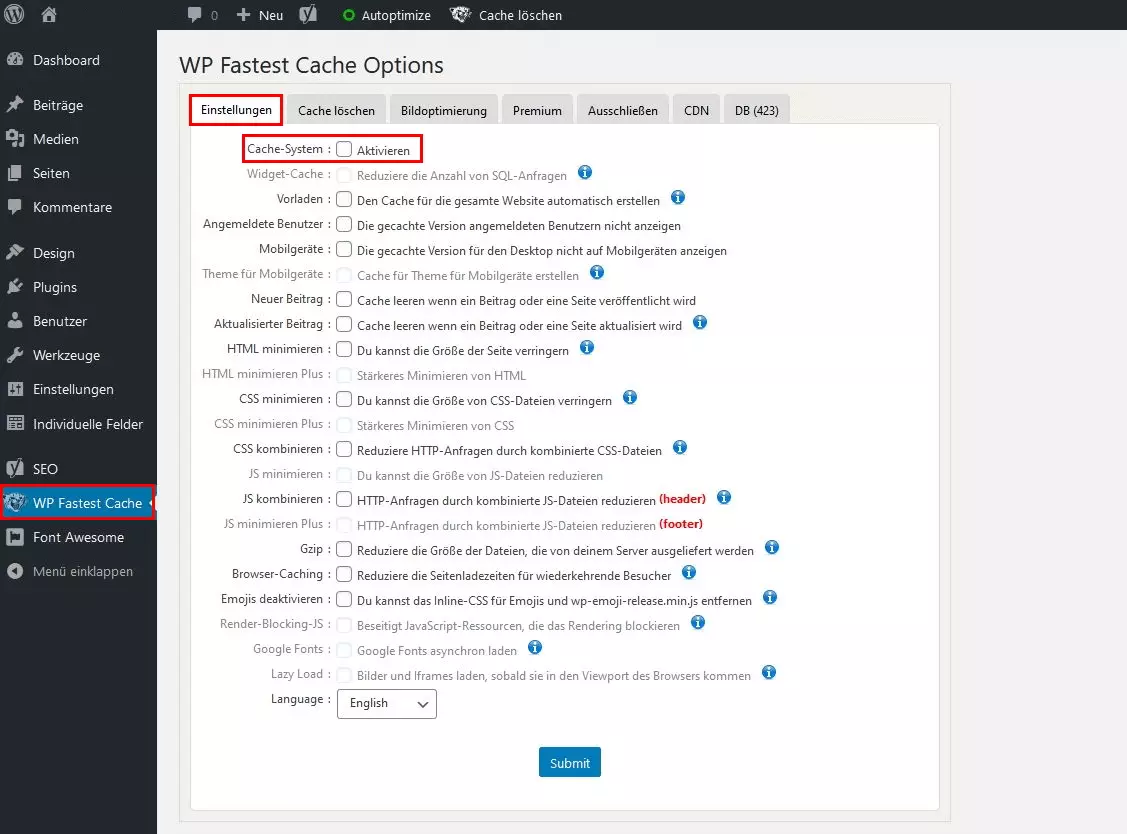
Task: Click the Plugins plug icon
Action: pos(15,286)
